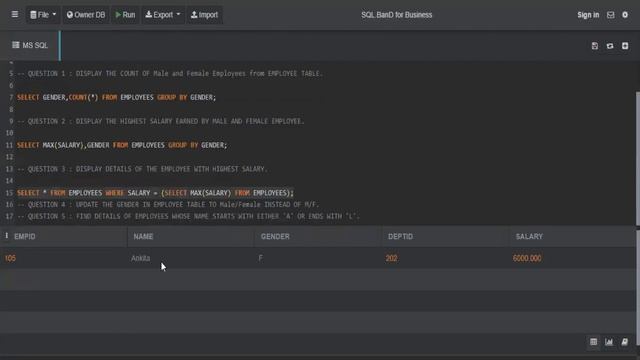Click line 7 SELECT GENDER,COUNT query
The width and height of the screenshot is (640, 360).
click(116, 97)
